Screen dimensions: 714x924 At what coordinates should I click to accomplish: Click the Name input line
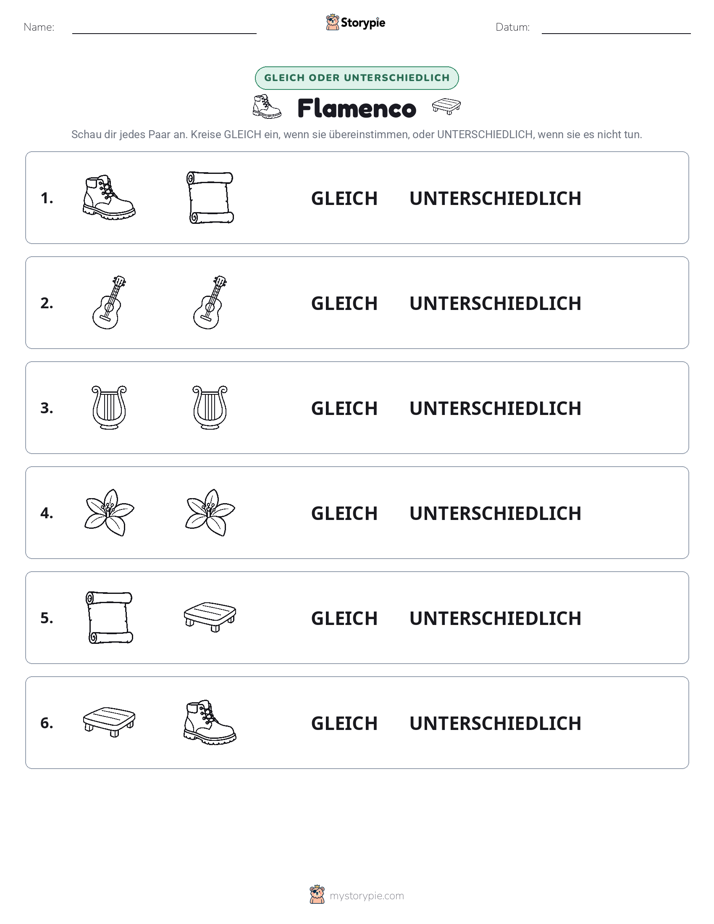(x=164, y=27)
